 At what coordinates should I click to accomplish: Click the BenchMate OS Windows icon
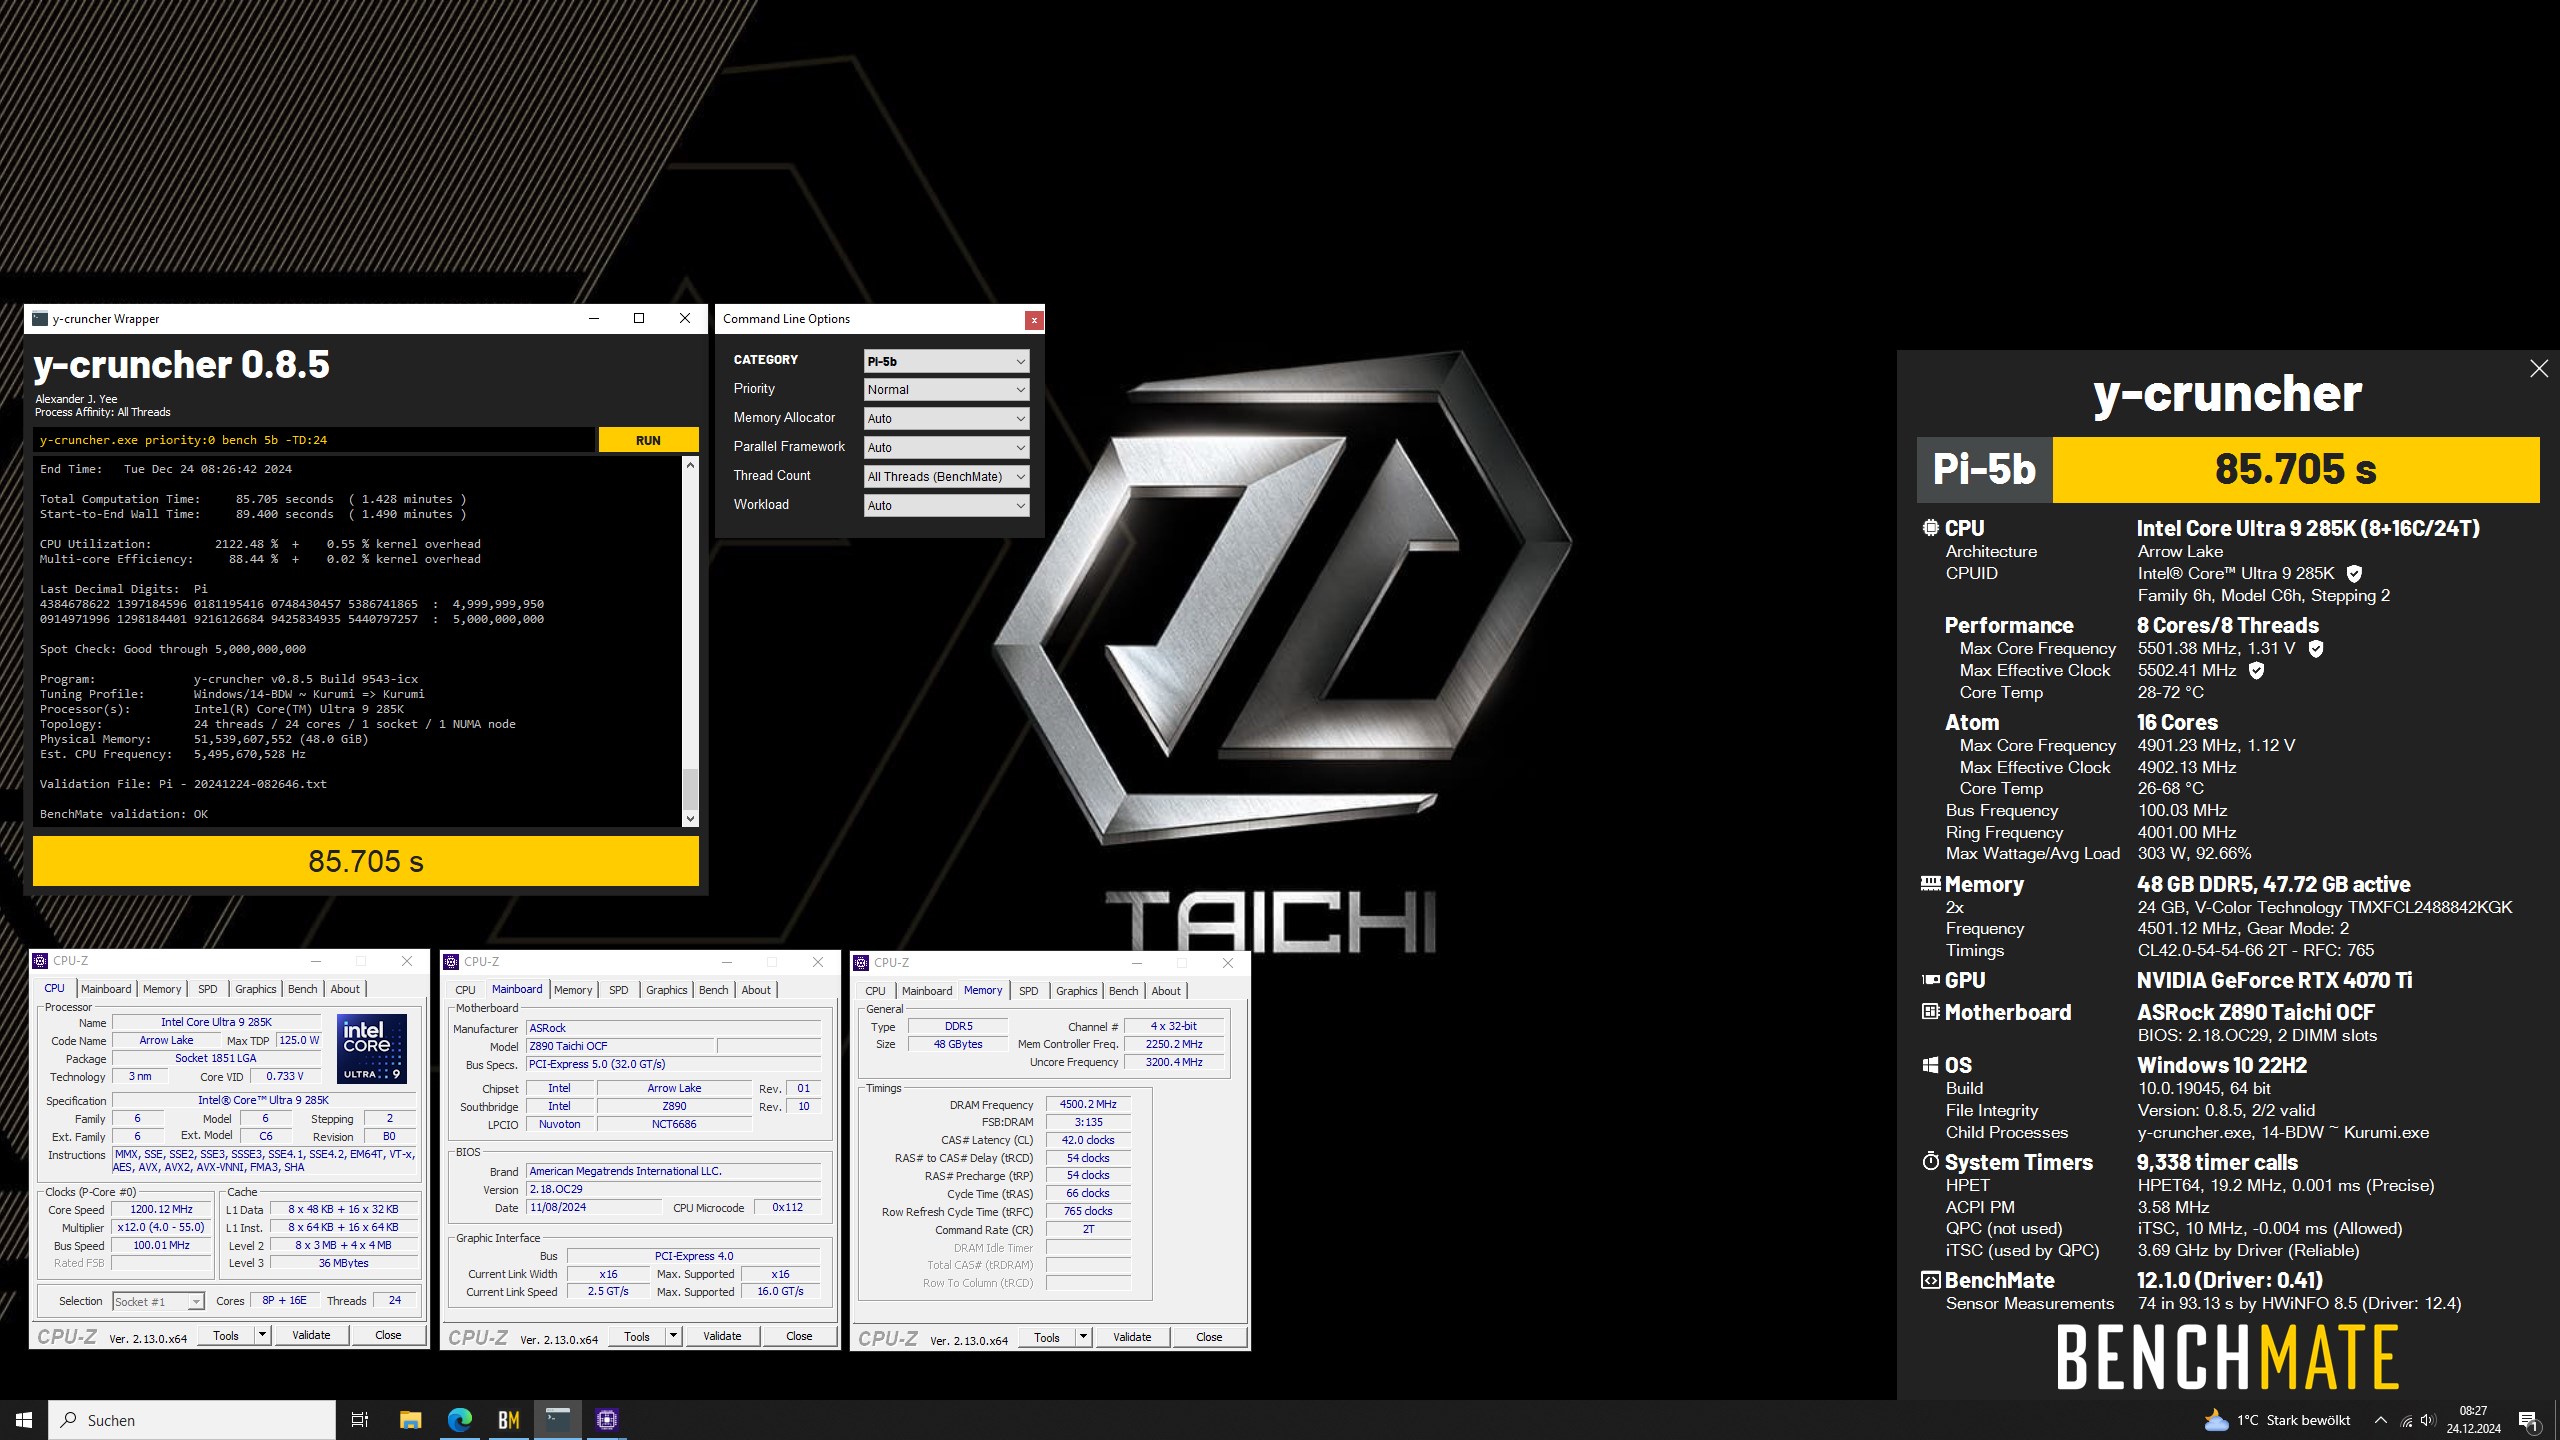pyautogui.click(x=1931, y=1066)
